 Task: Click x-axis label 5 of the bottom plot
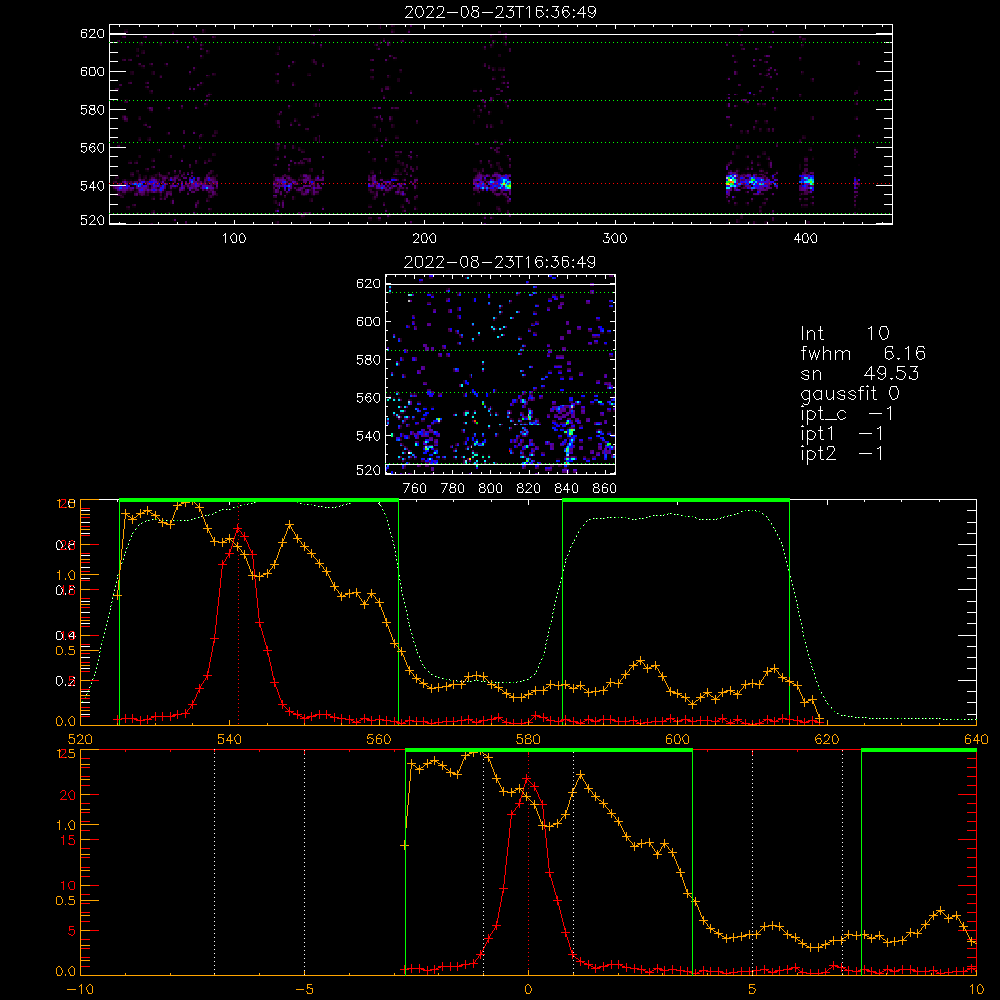click(x=752, y=990)
